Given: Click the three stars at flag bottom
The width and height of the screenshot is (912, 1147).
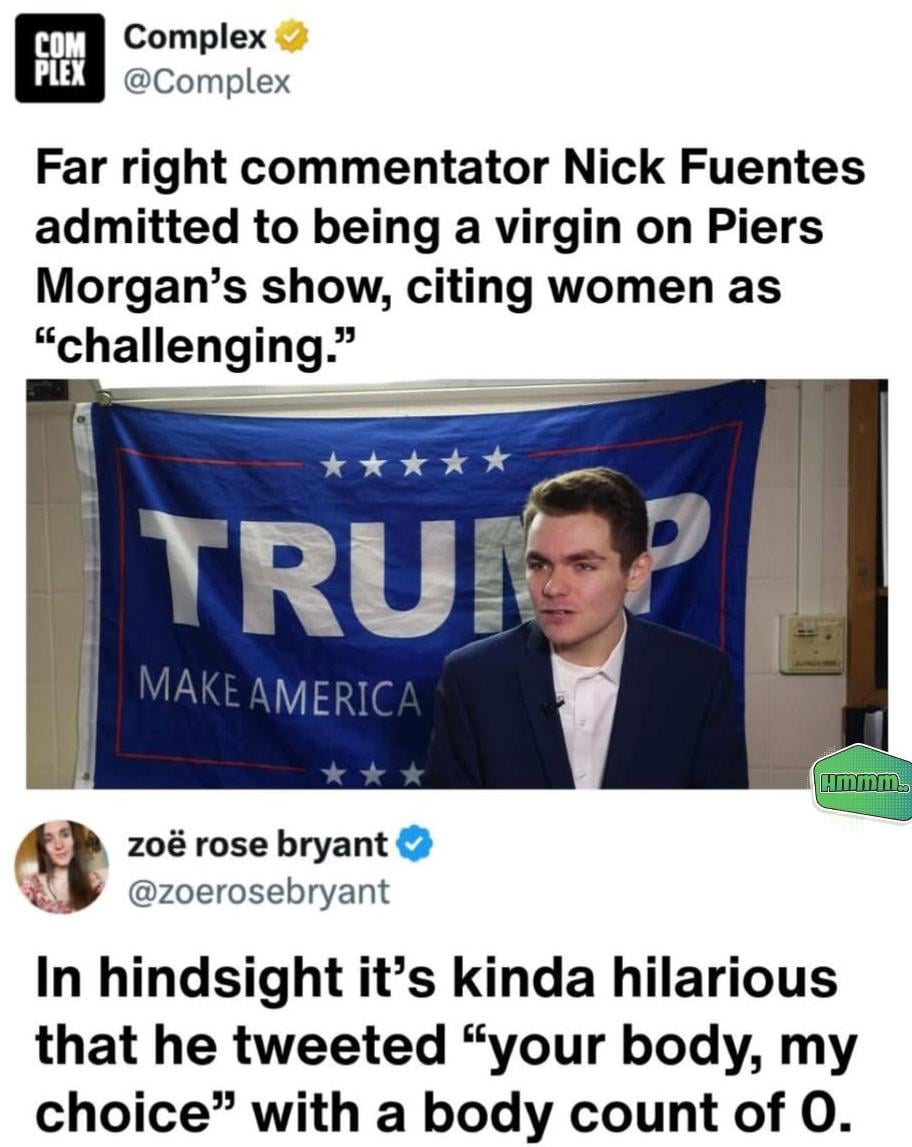Looking at the screenshot, I should pyautogui.click(x=374, y=772).
